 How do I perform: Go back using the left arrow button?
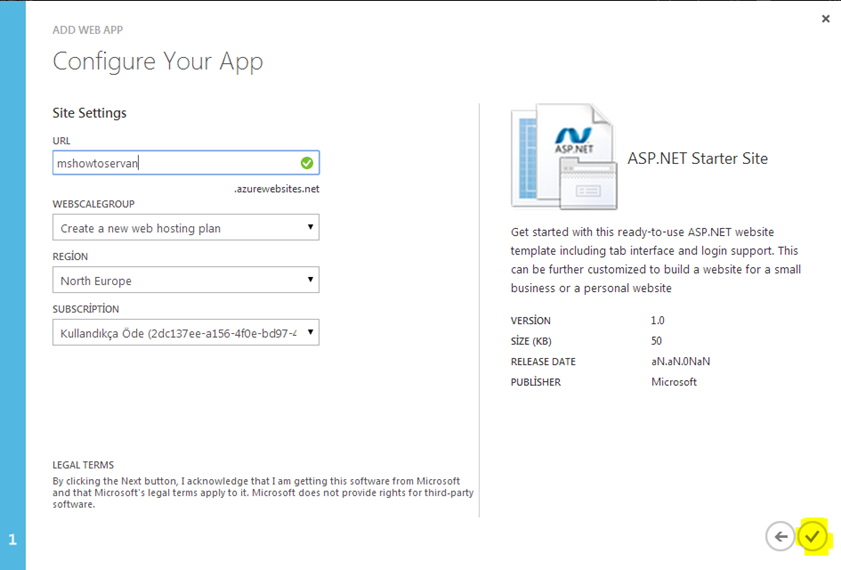pyautogui.click(x=780, y=537)
